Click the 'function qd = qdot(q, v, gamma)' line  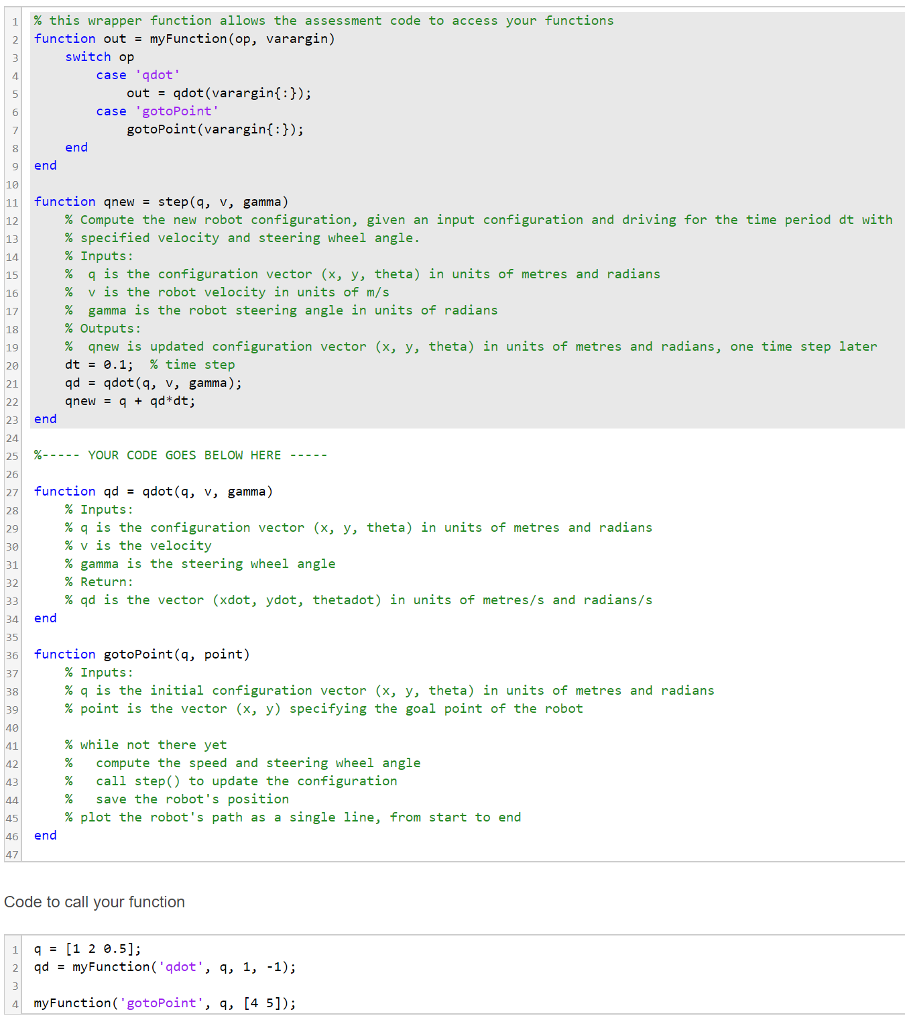[153, 491]
